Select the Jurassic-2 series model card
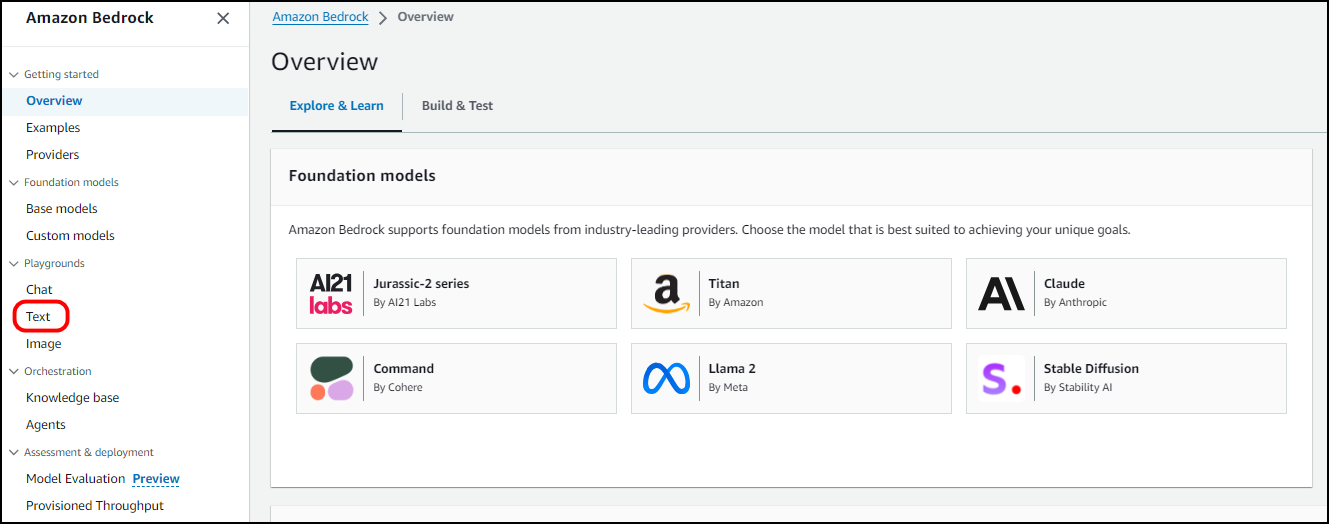The image size is (1329, 524). coord(456,293)
